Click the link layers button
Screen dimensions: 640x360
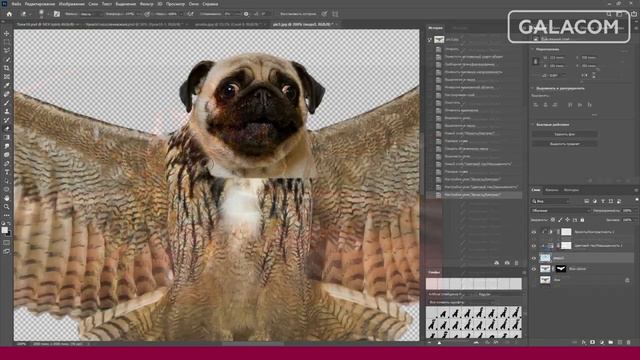(575, 342)
